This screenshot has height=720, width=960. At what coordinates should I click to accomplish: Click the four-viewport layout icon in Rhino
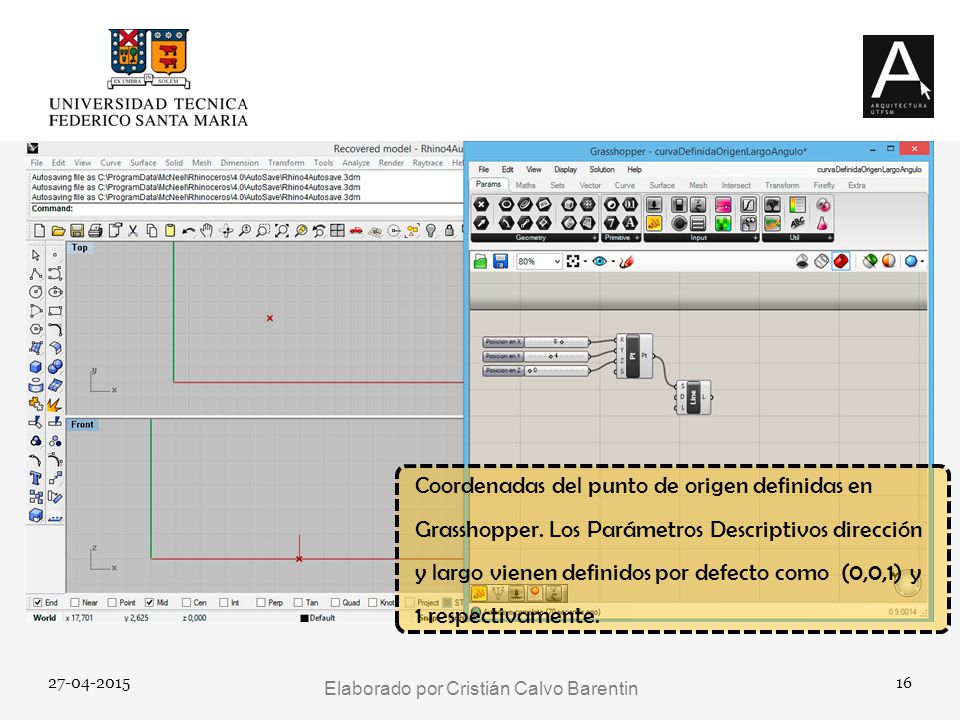337,231
